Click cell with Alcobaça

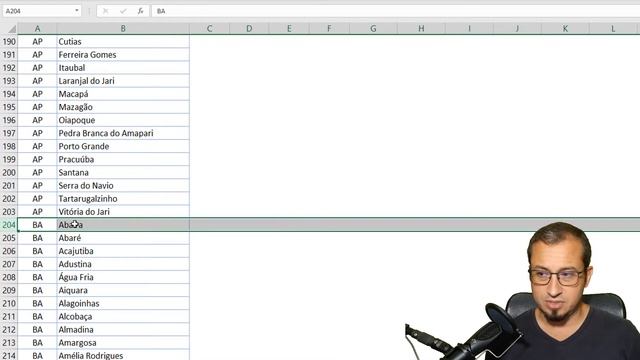click(123, 316)
